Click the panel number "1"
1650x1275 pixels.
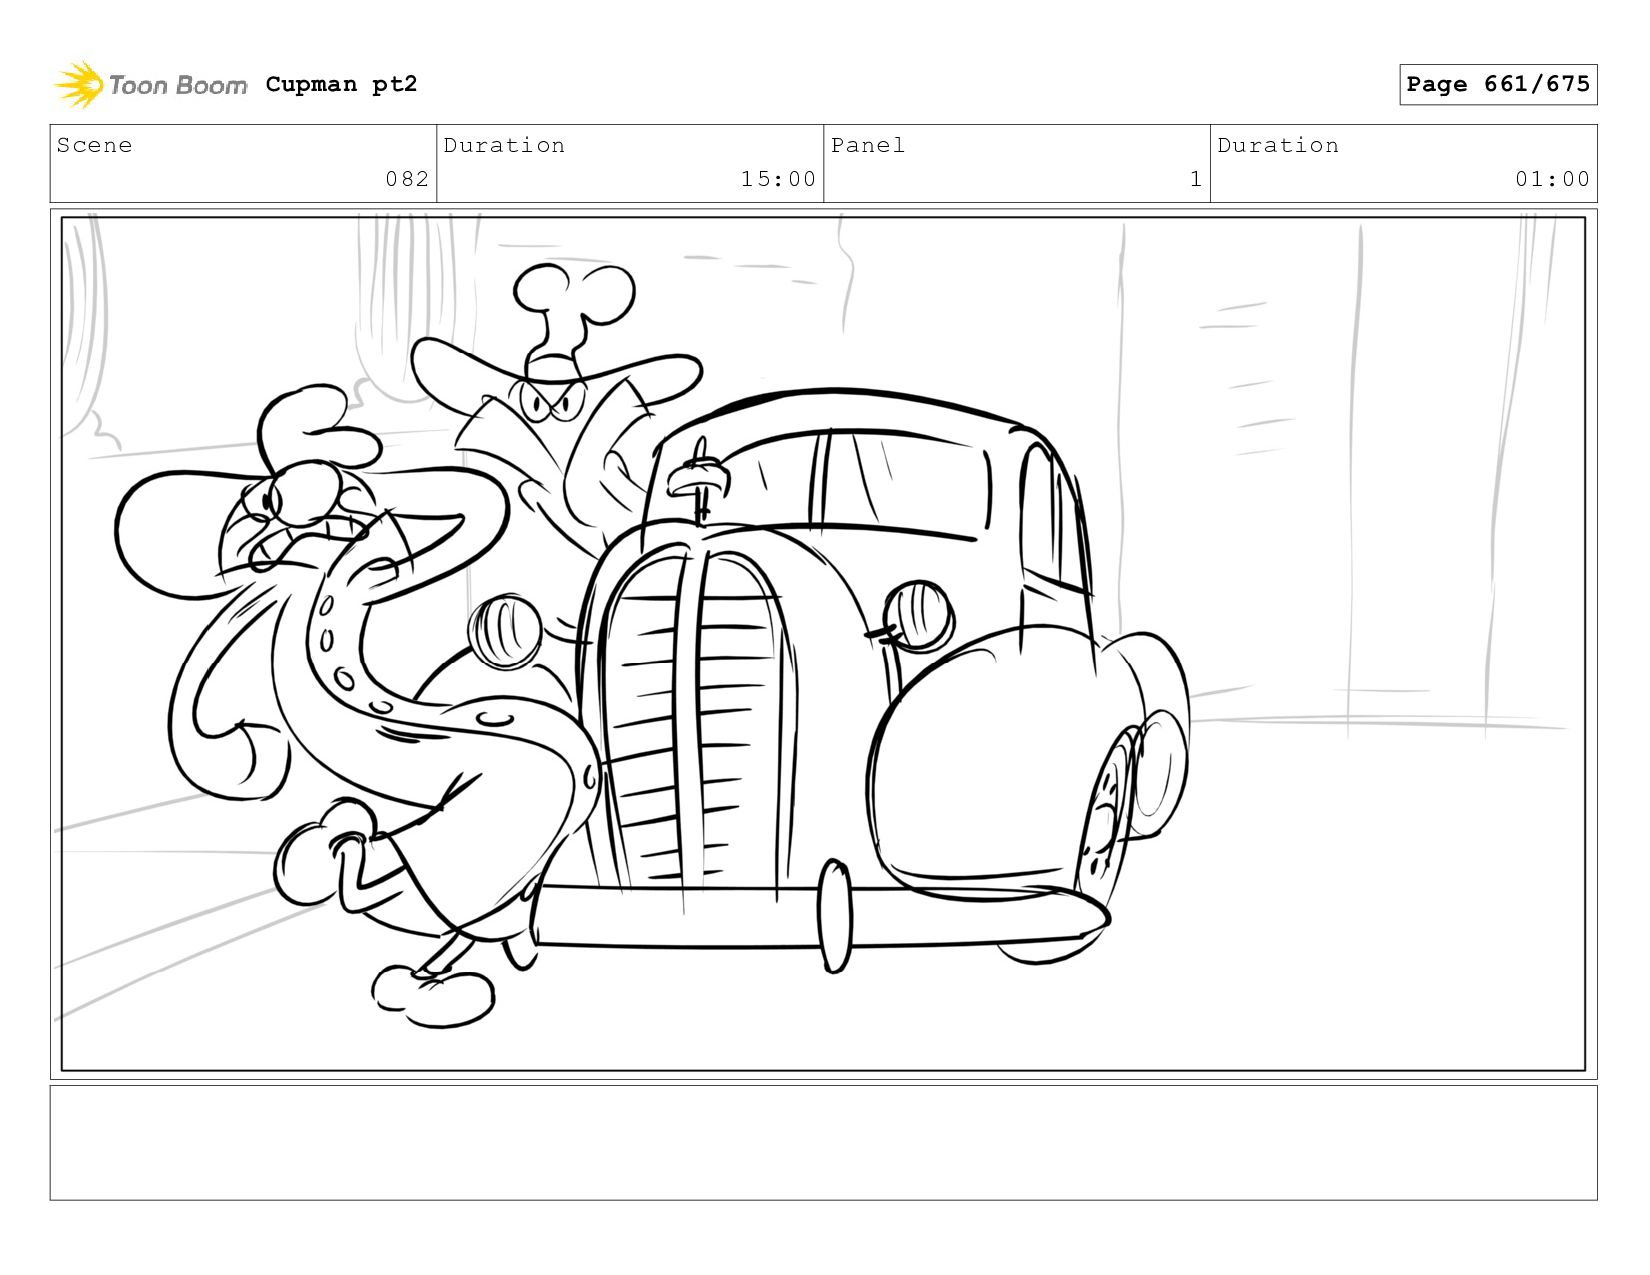1196,179
